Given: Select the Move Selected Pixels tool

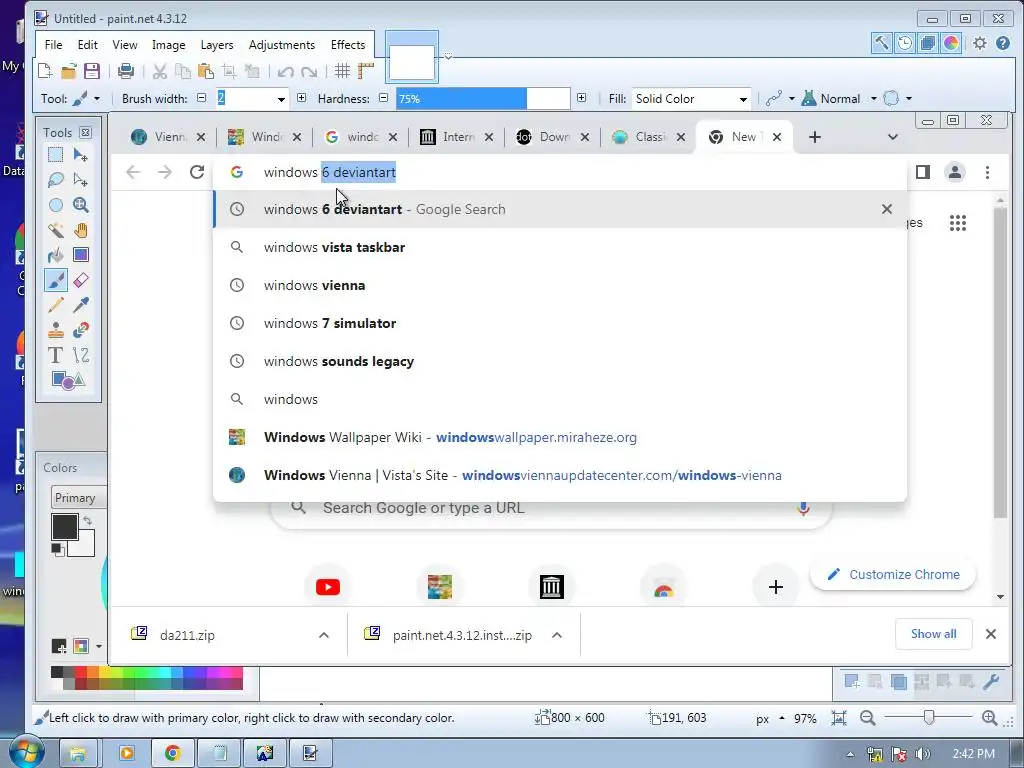Looking at the screenshot, I should coord(80,155).
